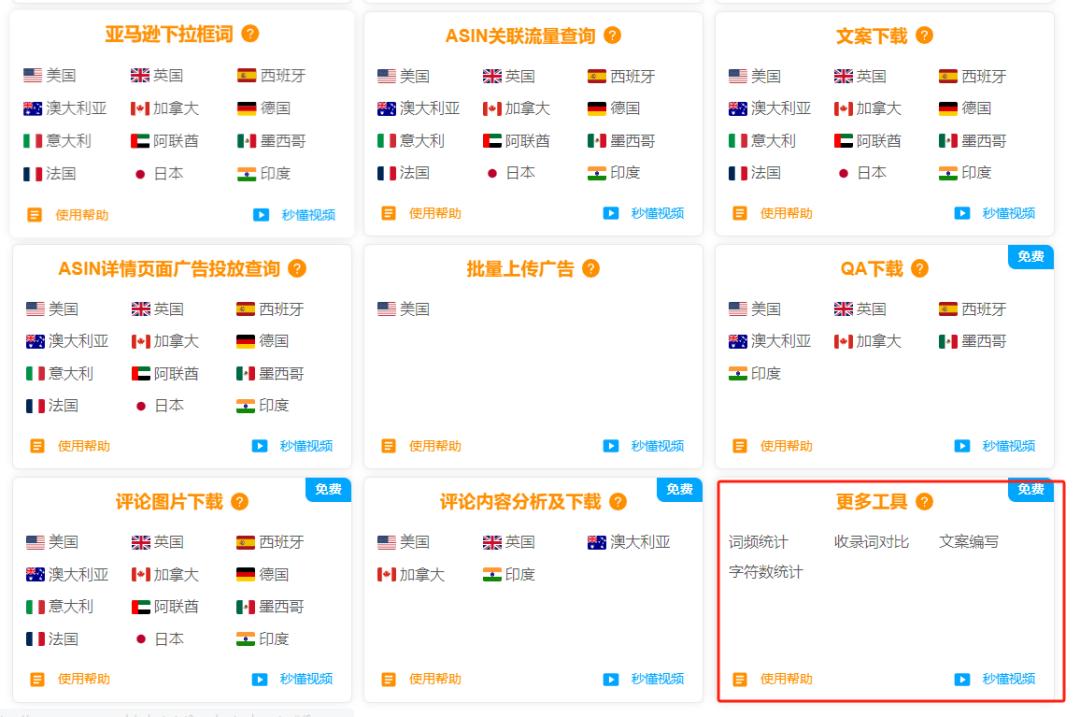The image size is (1080, 717).
Task: Open 秒懂视频 link in QA下载 card
Action: coord(1008,446)
